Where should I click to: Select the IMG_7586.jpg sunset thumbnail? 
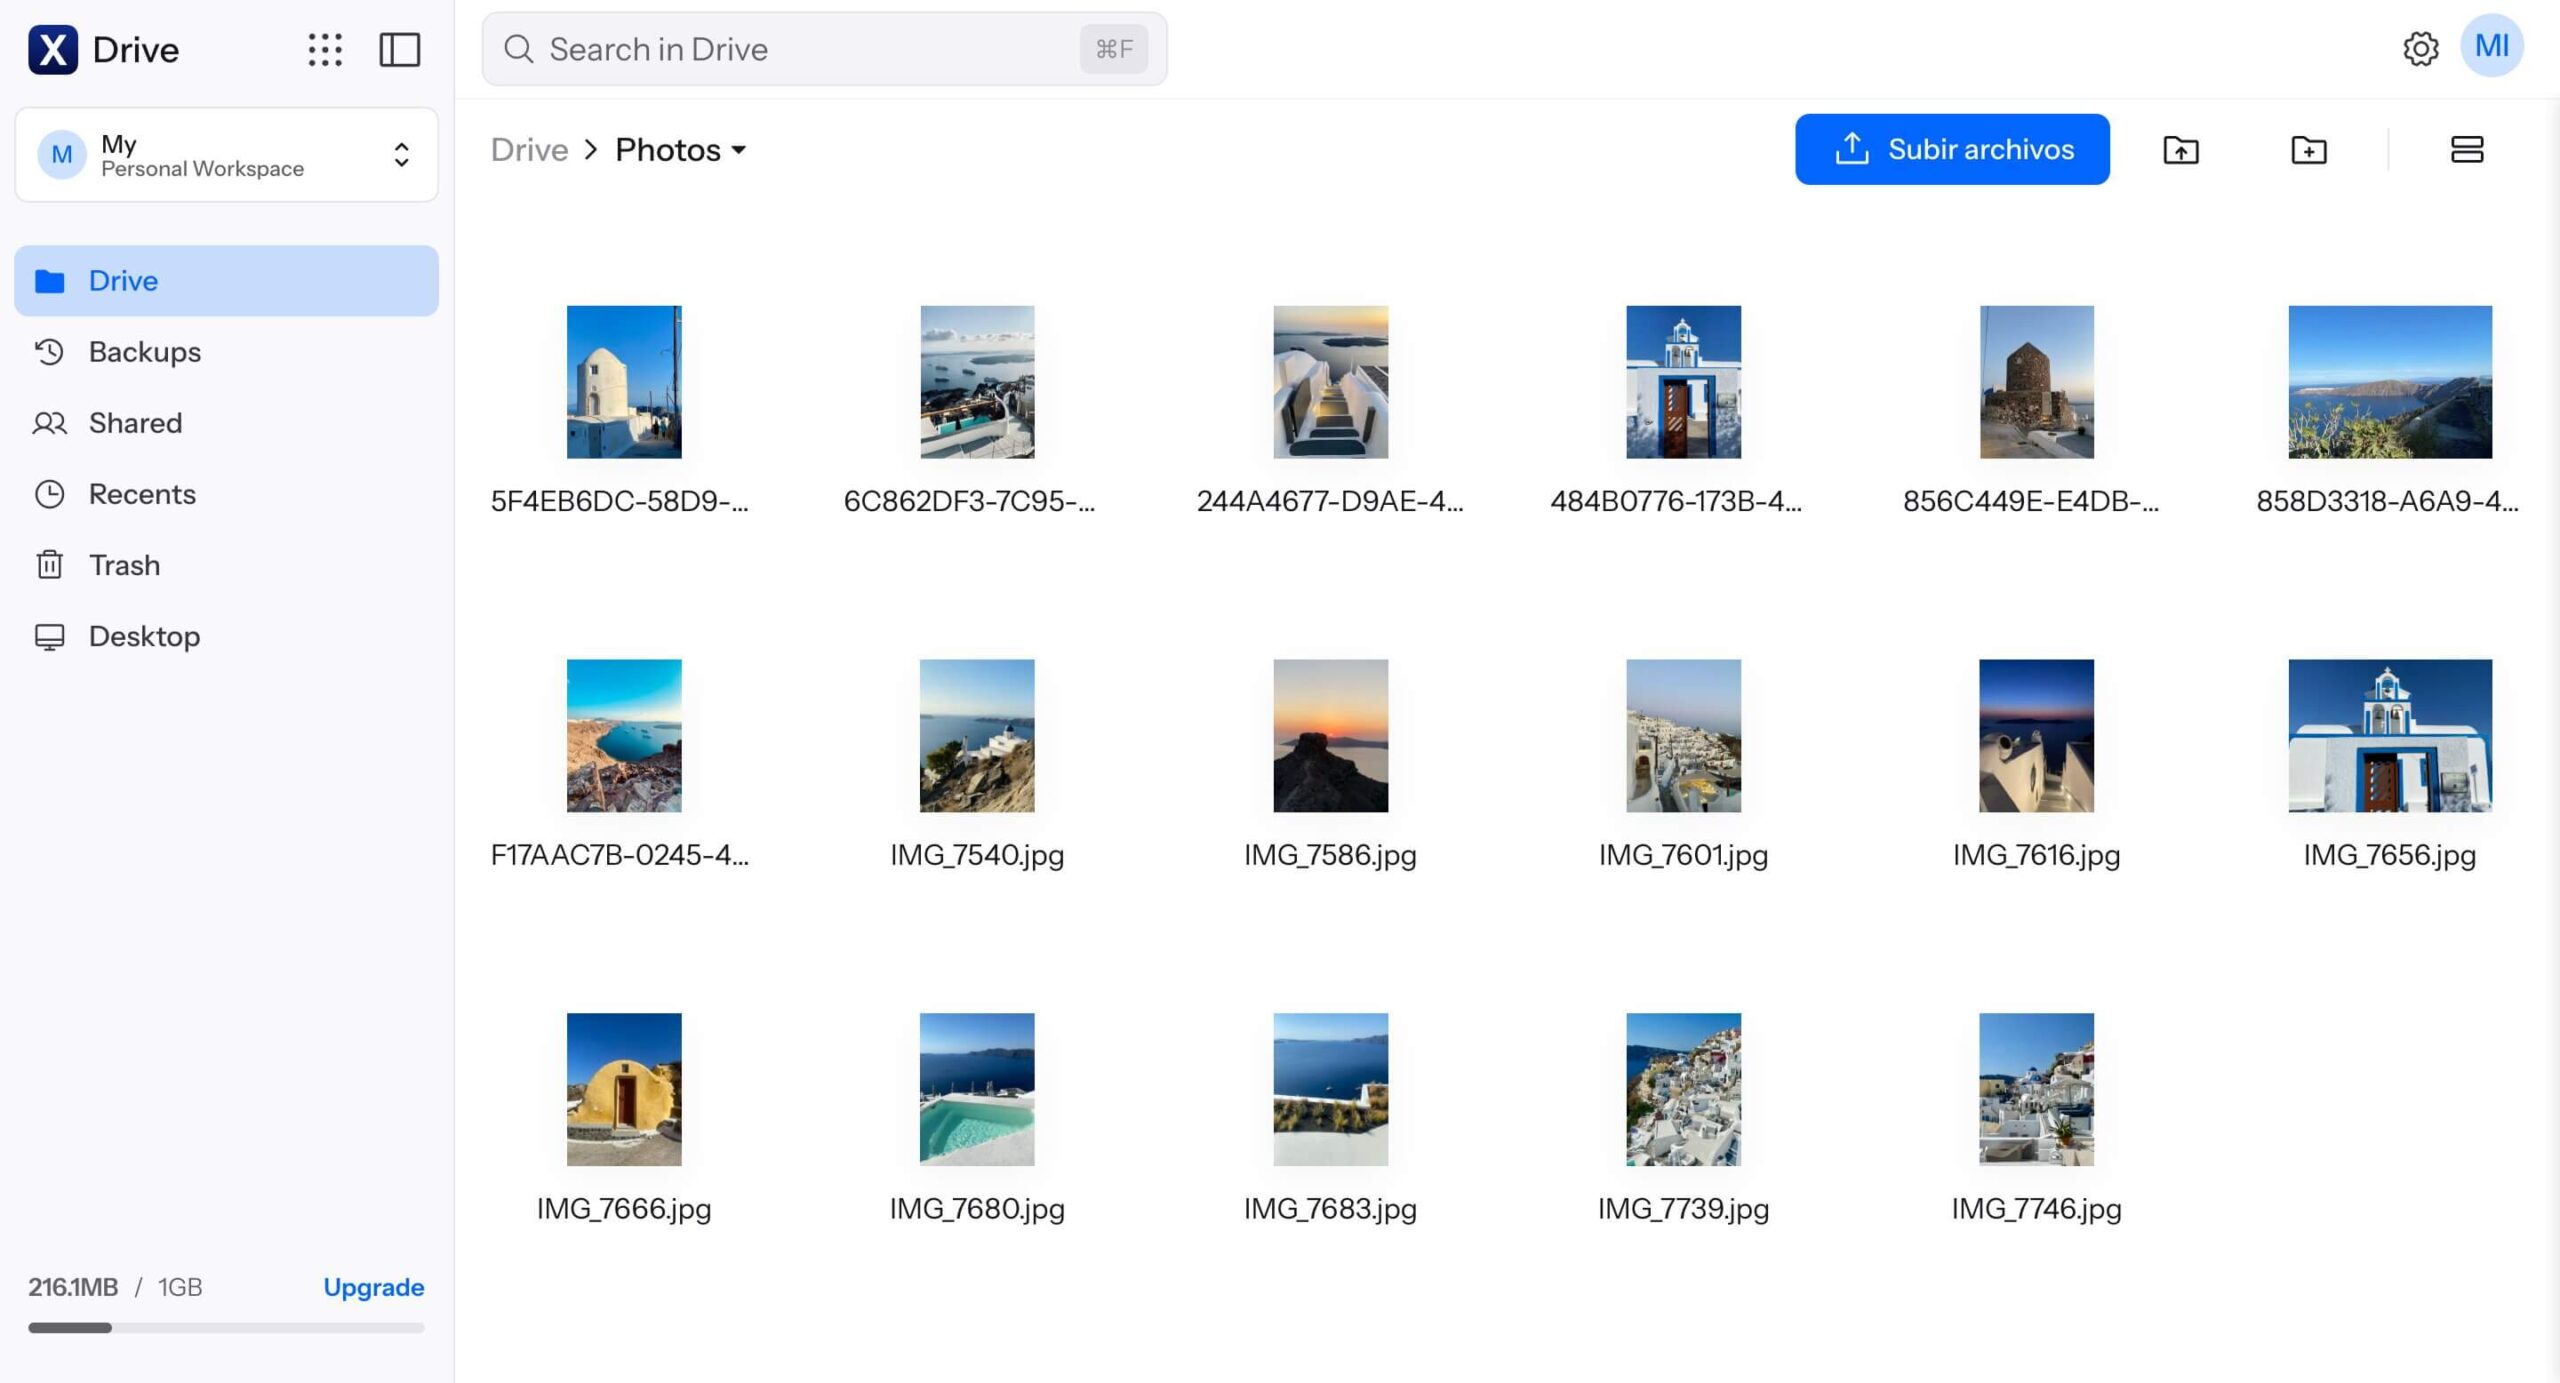[1329, 735]
